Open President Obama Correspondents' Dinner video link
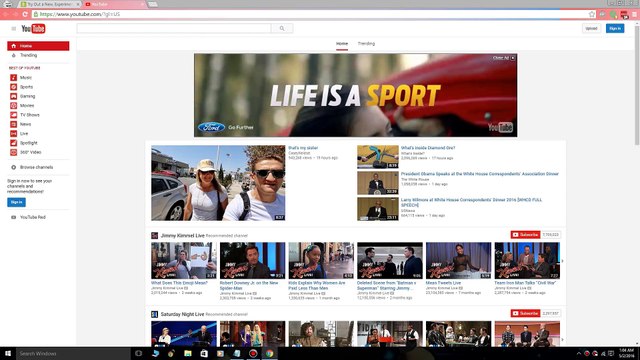The width and height of the screenshot is (640, 360). tap(480, 174)
